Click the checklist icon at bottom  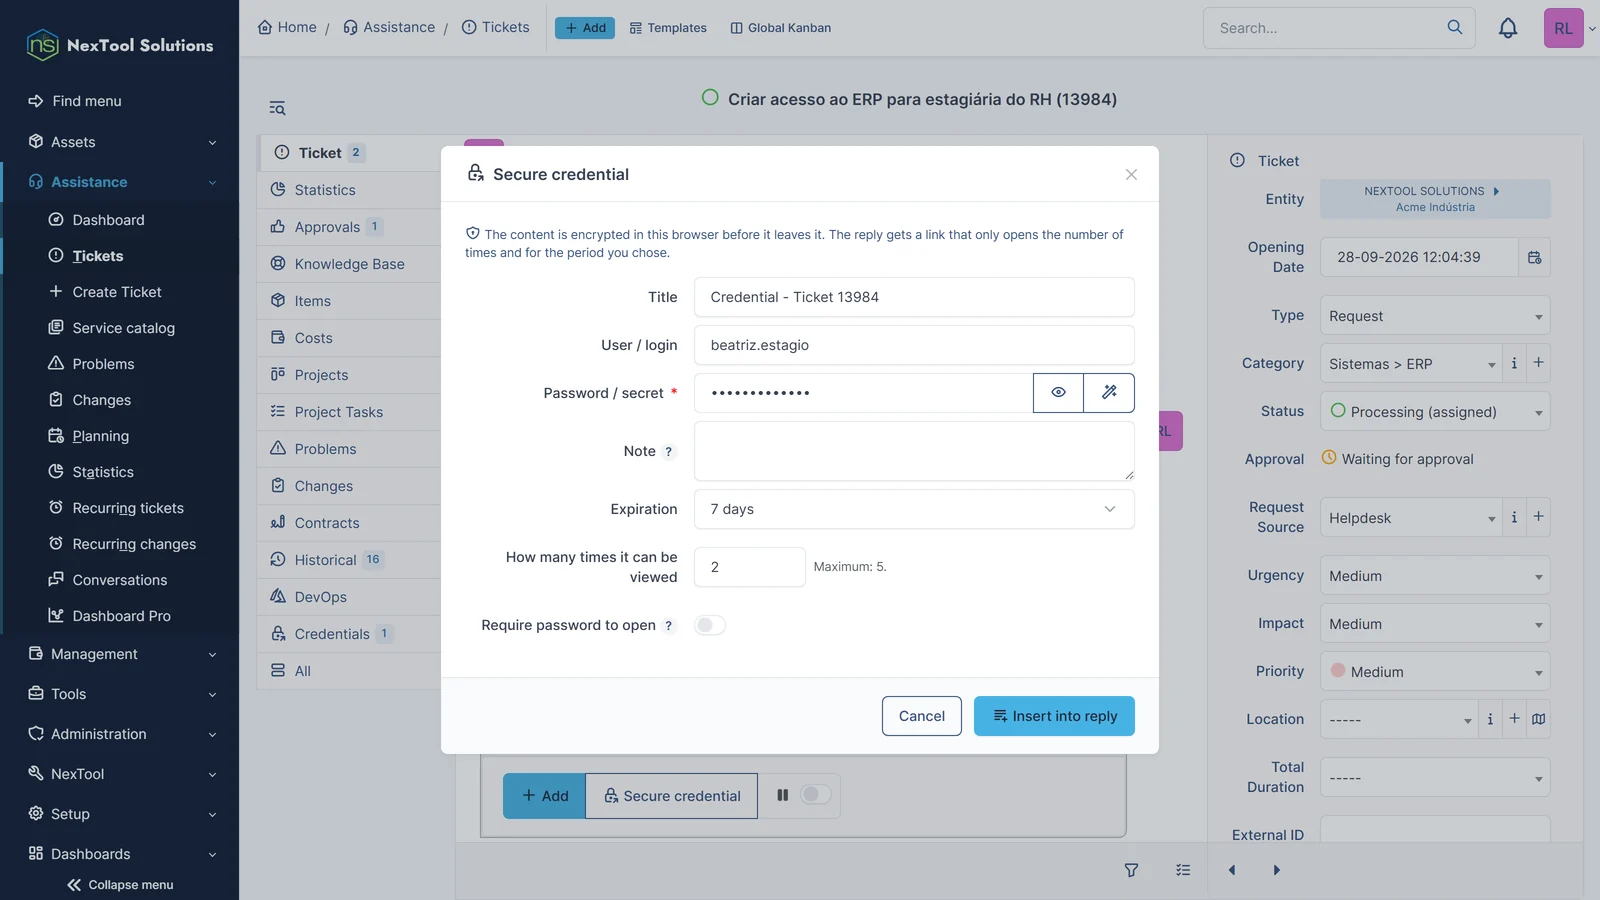[1183, 870]
